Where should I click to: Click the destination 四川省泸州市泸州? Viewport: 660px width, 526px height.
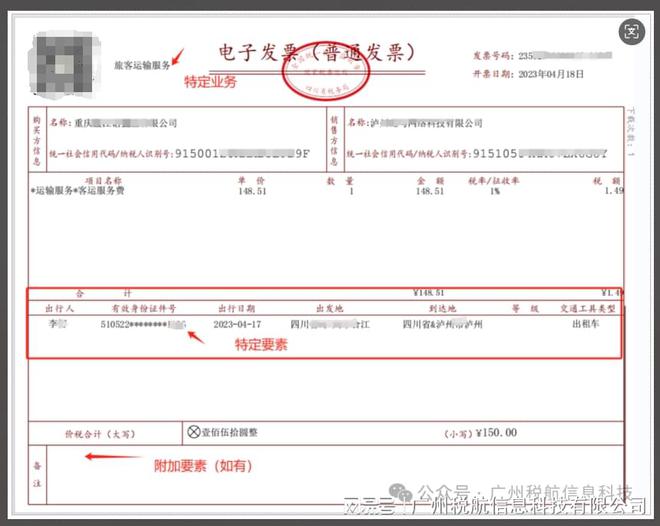pyautogui.click(x=442, y=324)
